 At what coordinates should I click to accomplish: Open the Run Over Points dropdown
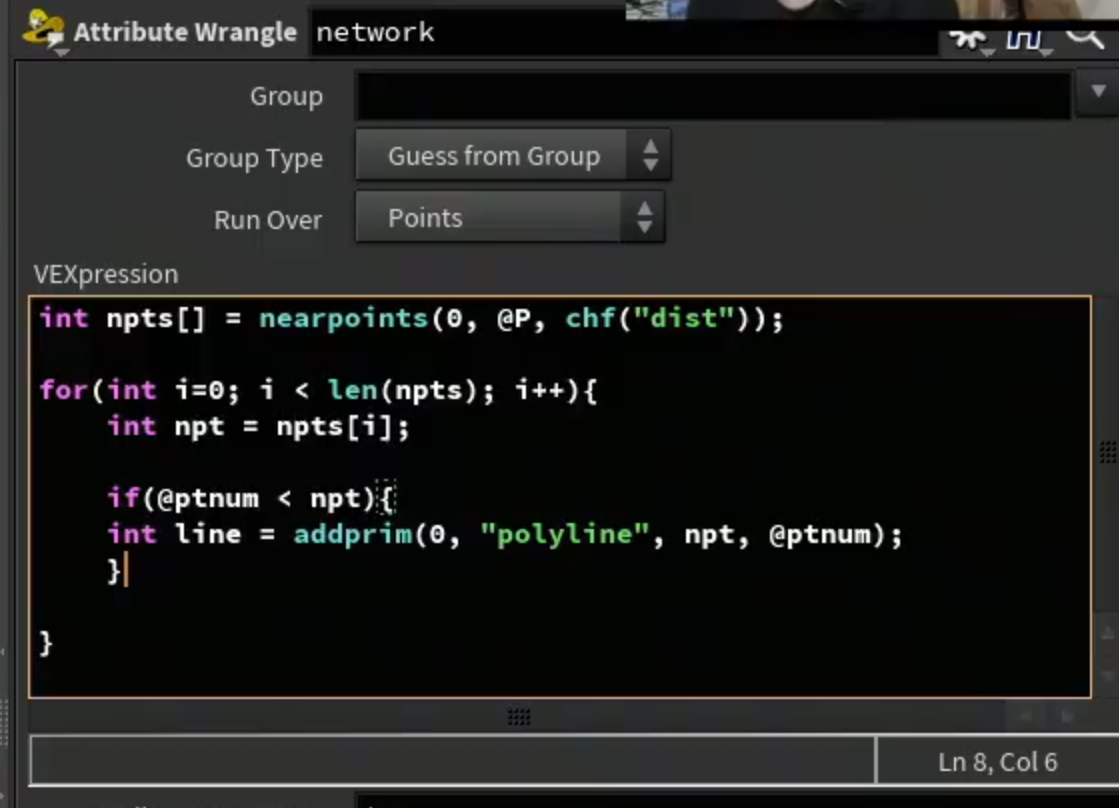(x=510, y=217)
